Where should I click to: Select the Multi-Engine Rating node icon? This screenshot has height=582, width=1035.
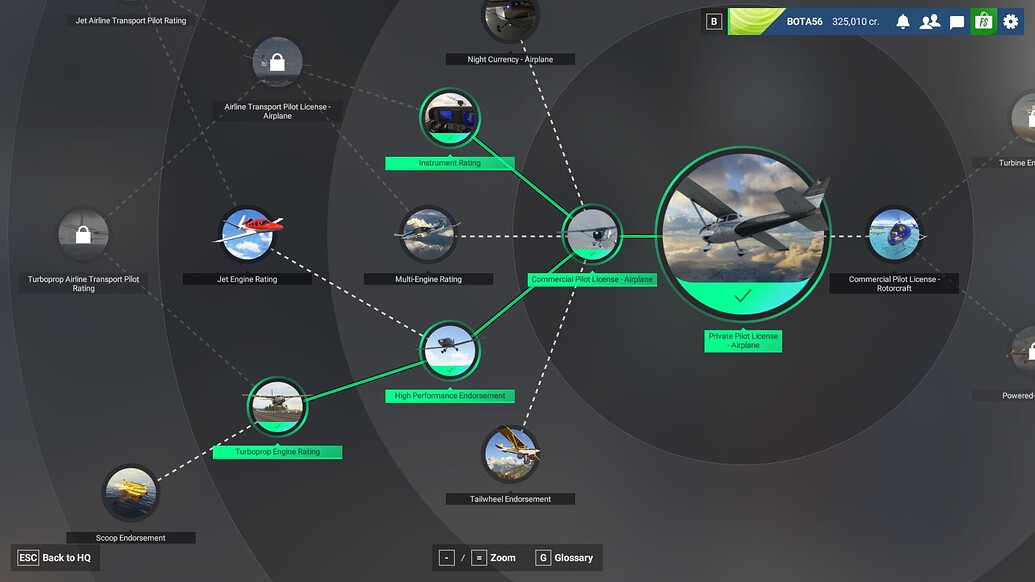point(428,234)
